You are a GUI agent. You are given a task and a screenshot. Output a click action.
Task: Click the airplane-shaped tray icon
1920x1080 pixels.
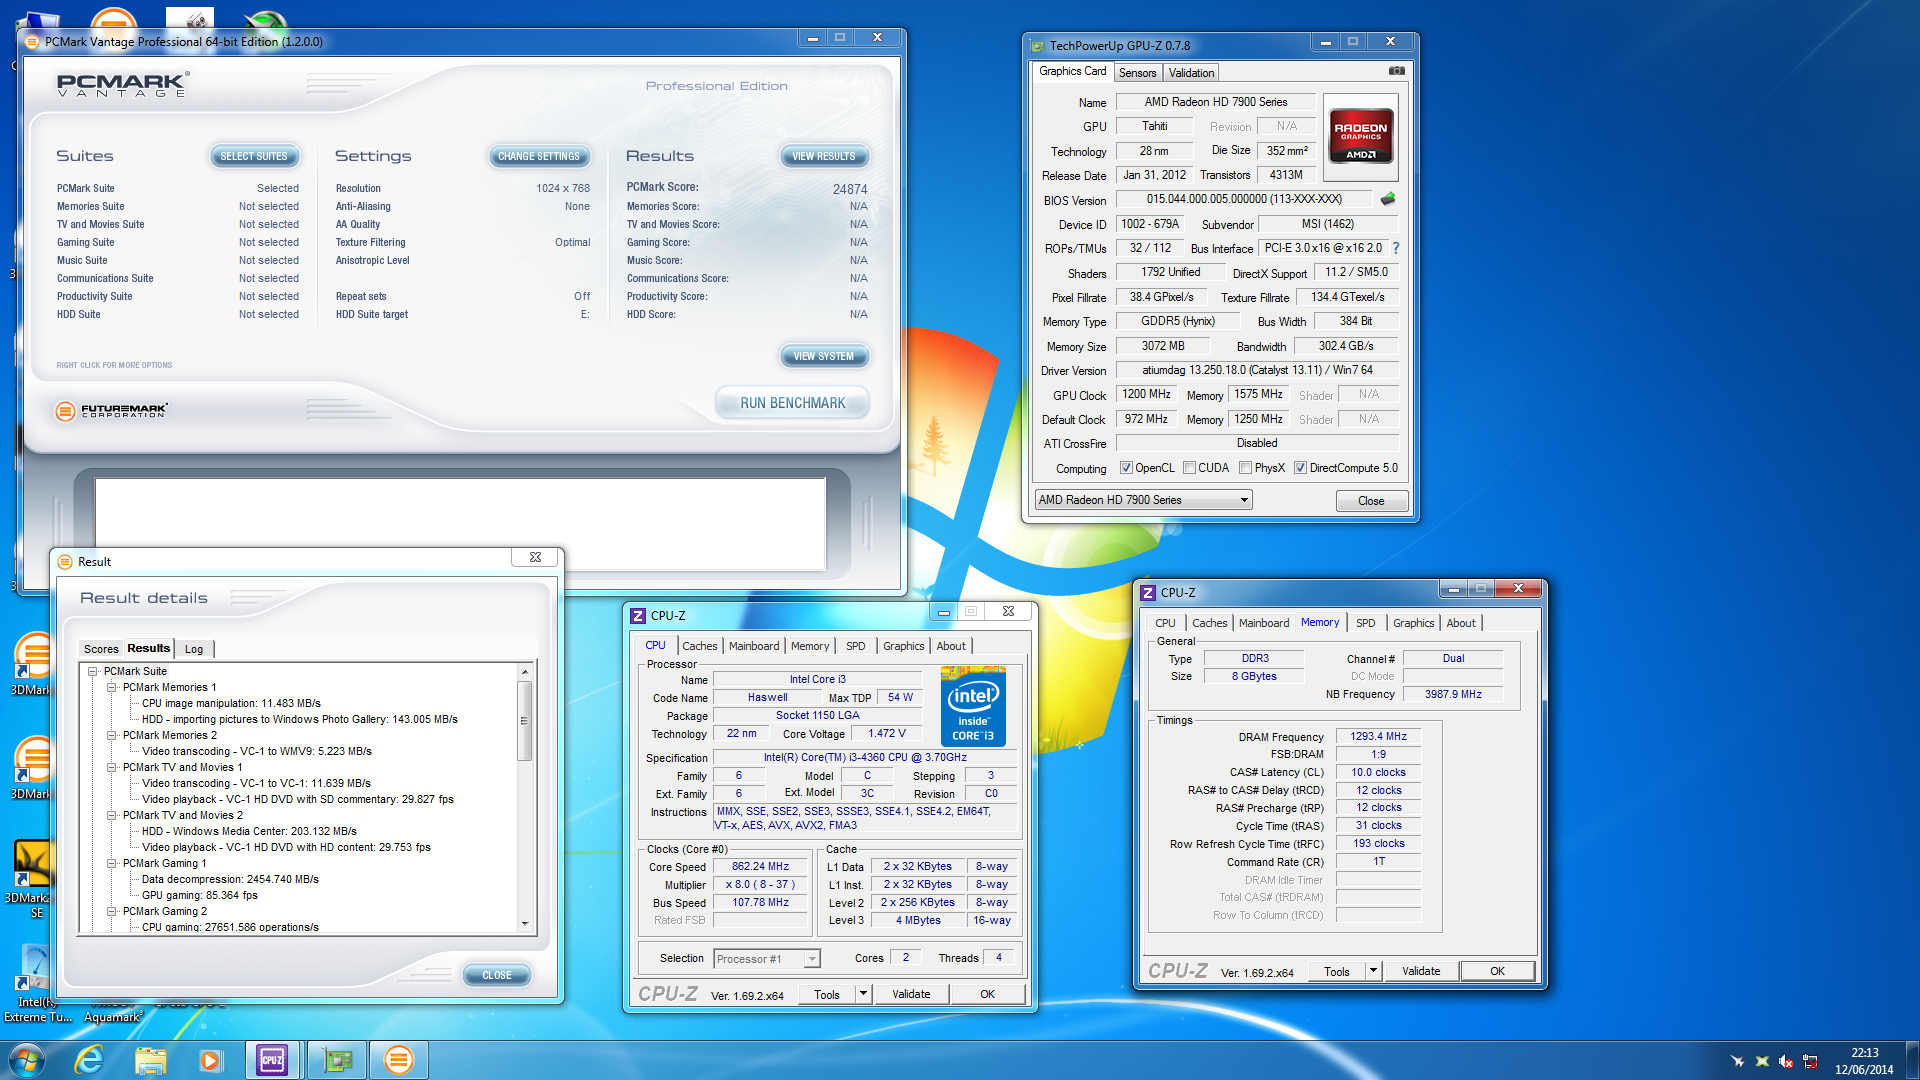tap(1738, 1061)
